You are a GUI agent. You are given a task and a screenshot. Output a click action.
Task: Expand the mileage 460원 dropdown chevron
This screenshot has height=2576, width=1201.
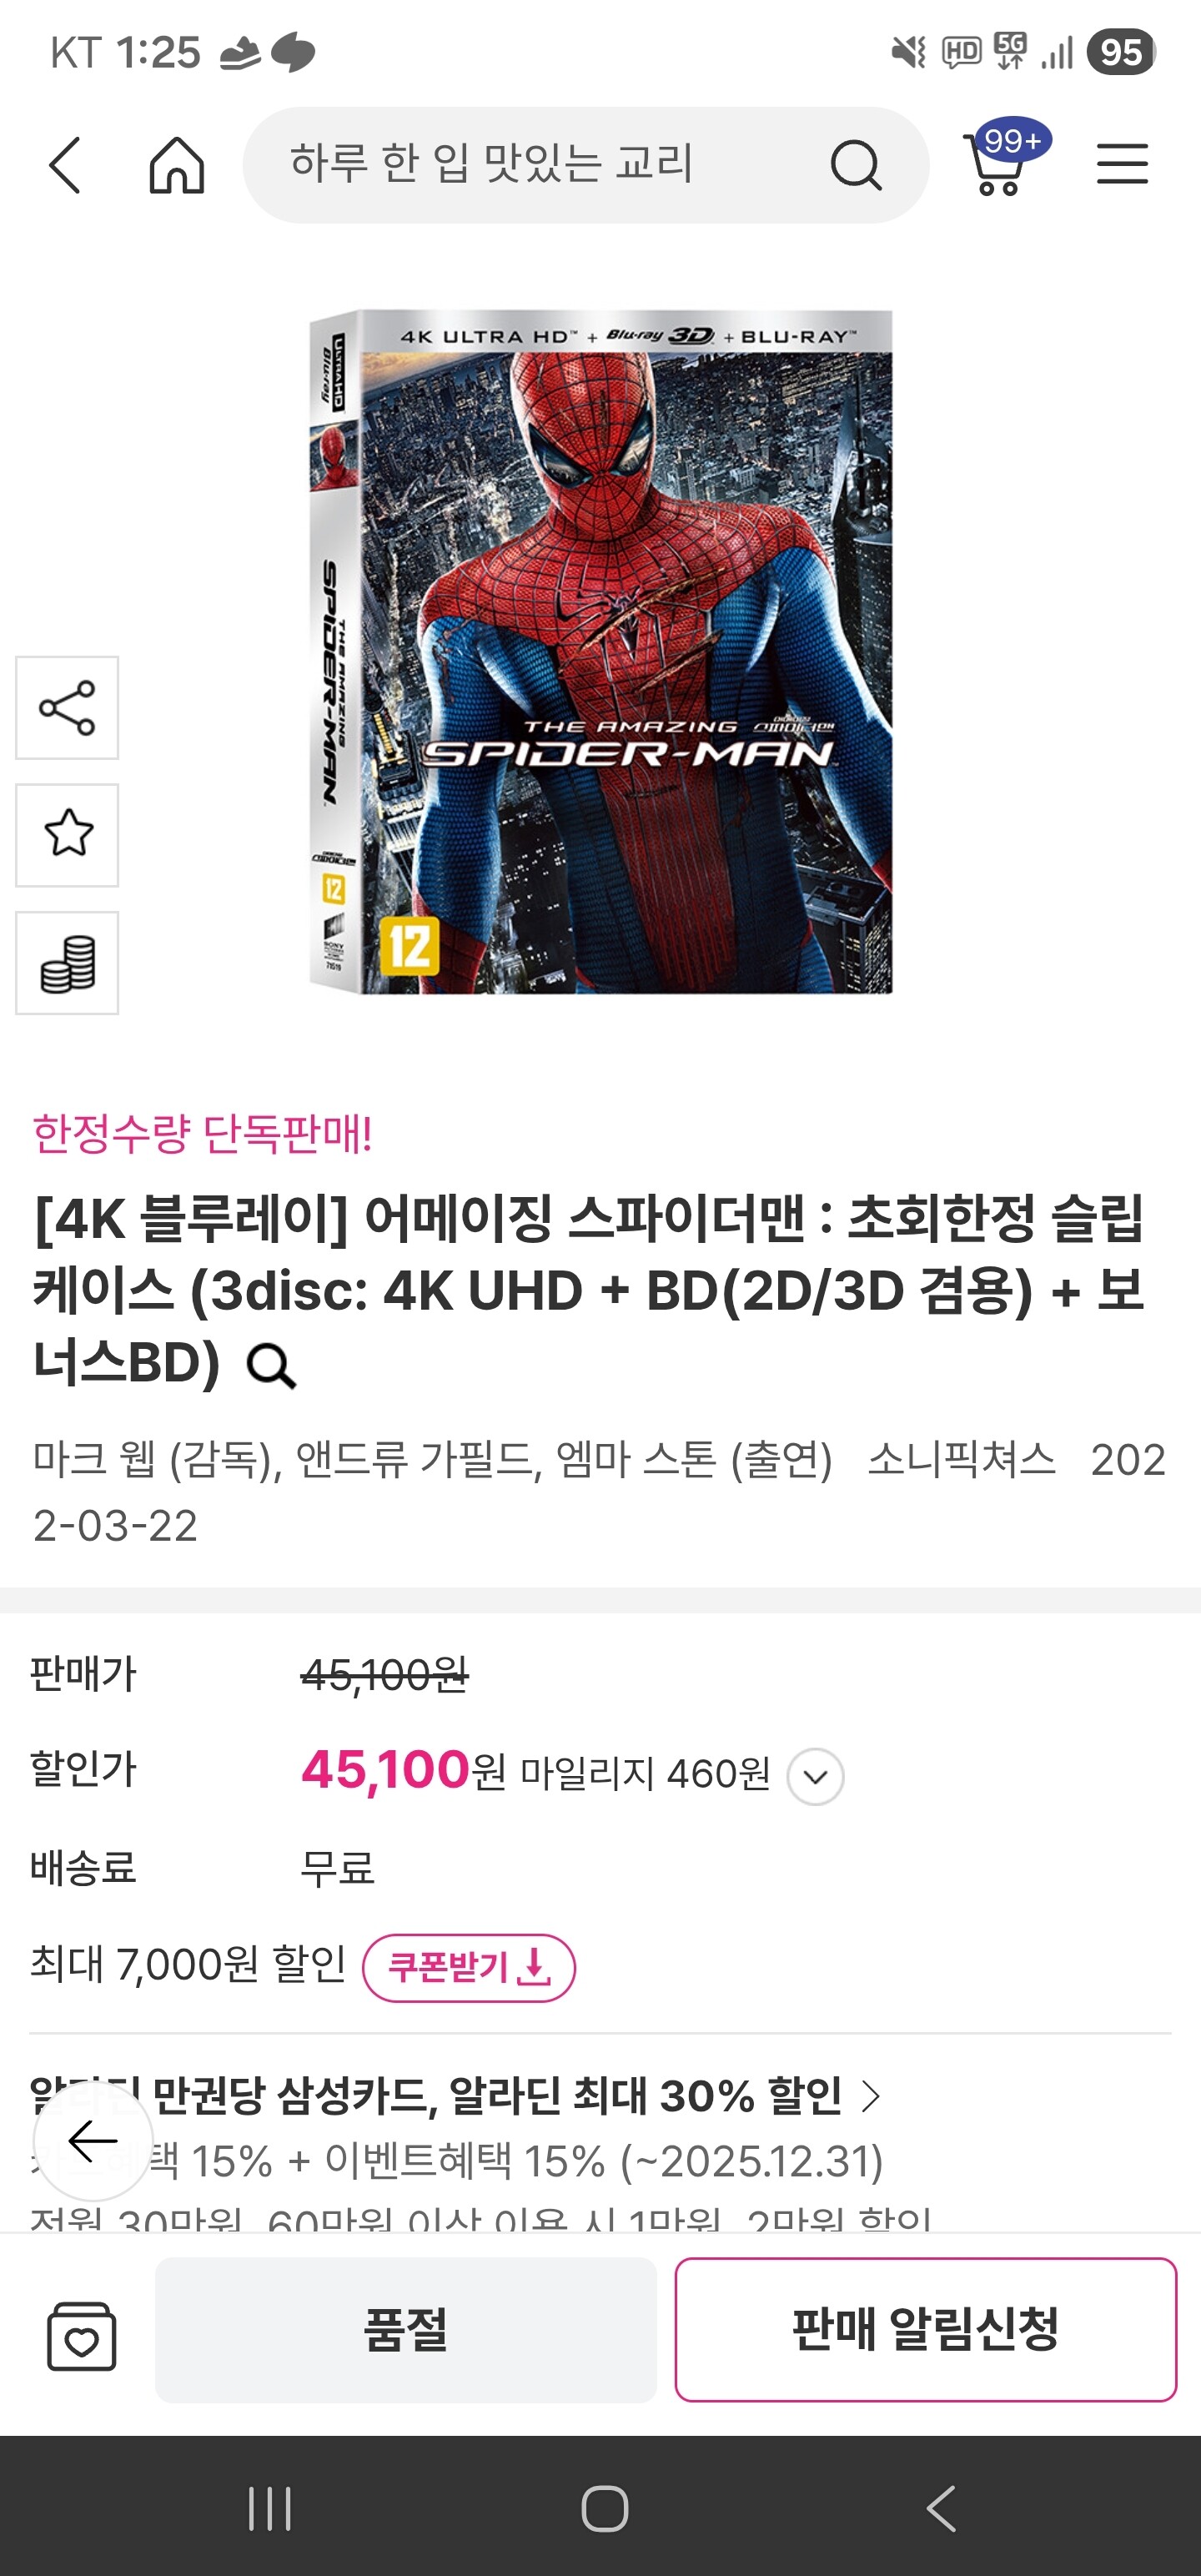[x=816, y=1777]
